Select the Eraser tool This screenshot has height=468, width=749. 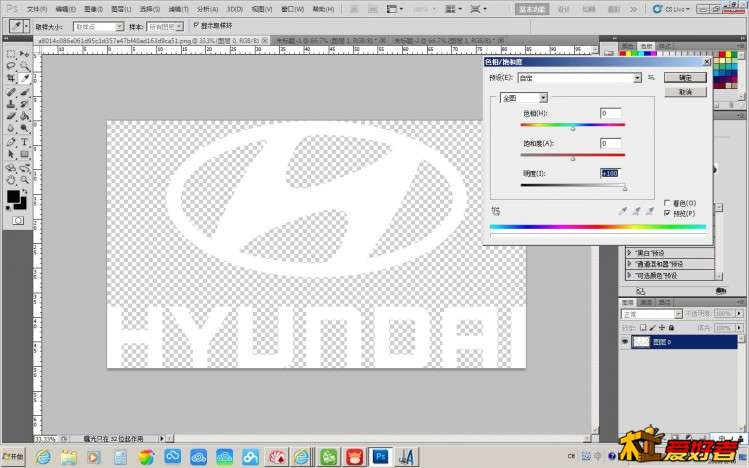point(11,116)
